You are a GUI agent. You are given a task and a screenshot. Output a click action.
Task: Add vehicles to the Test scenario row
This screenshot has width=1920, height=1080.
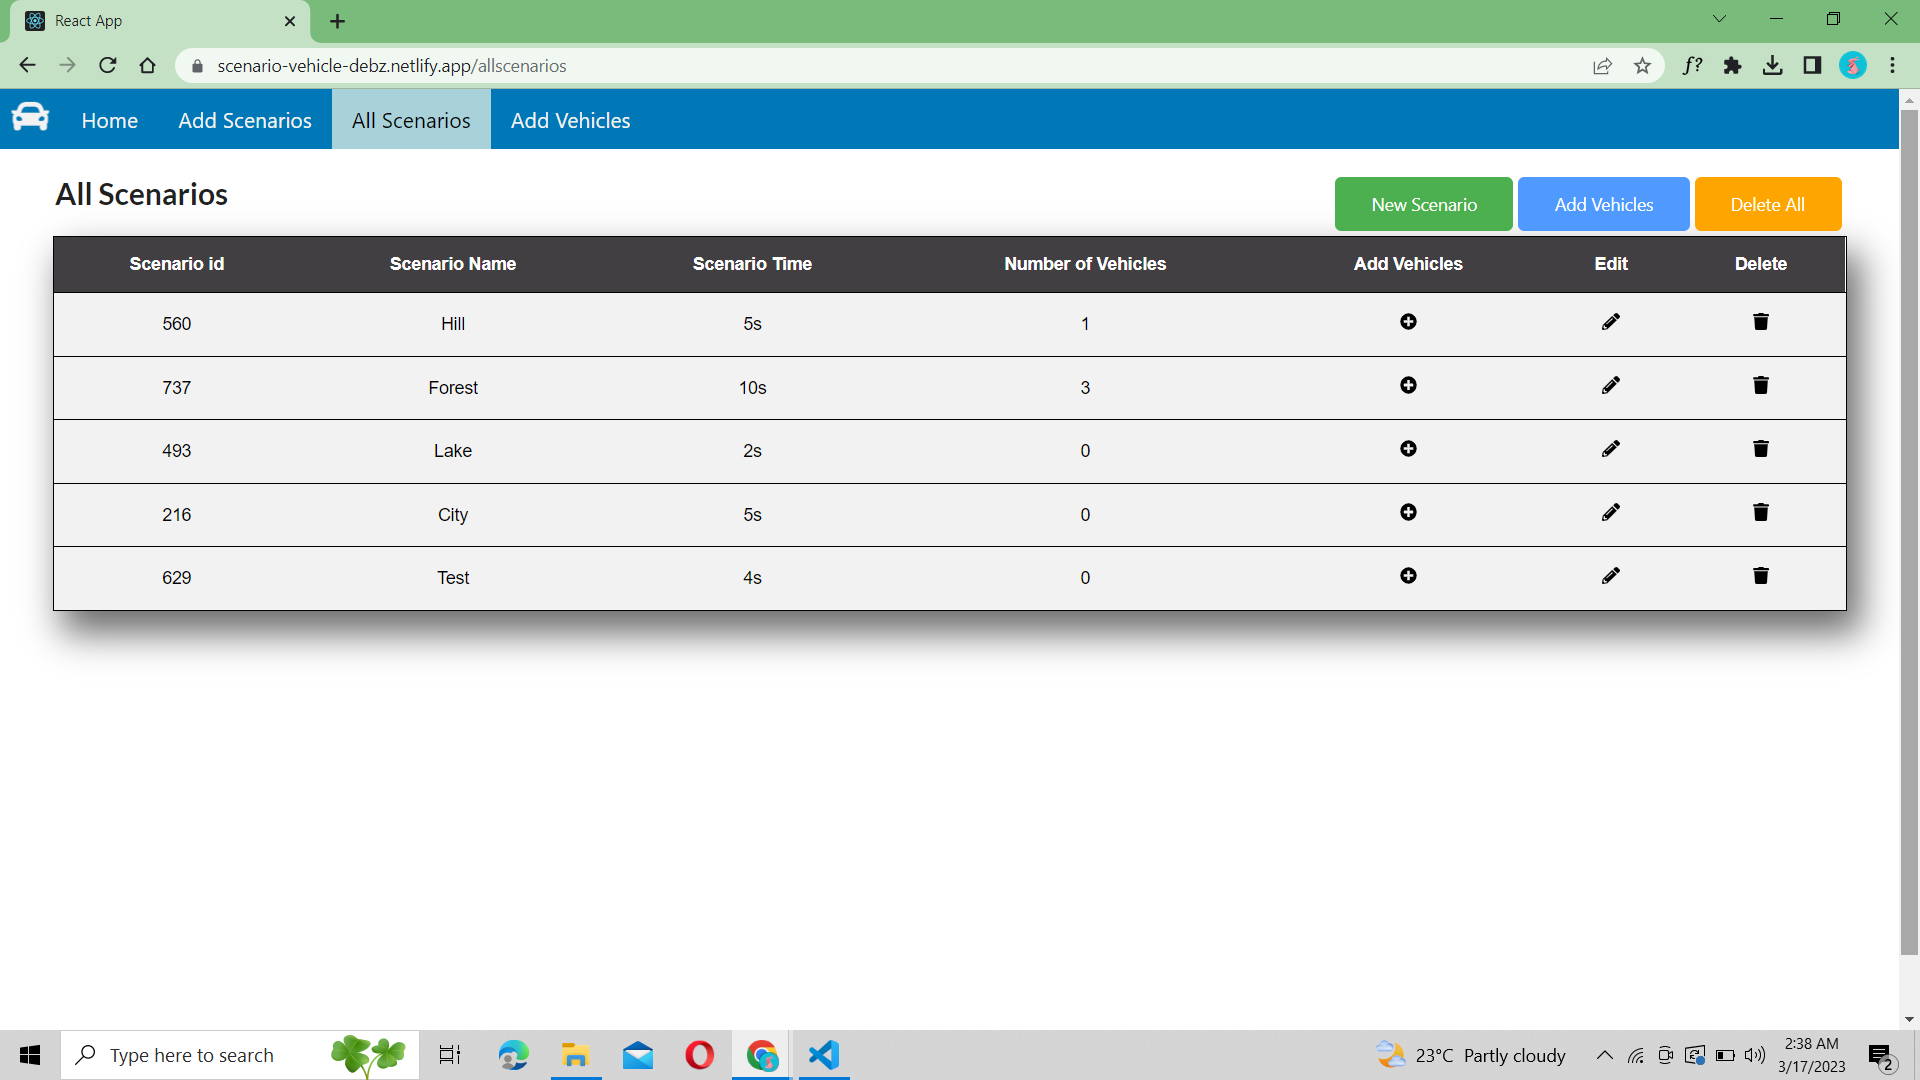(x=1407, y=575)
